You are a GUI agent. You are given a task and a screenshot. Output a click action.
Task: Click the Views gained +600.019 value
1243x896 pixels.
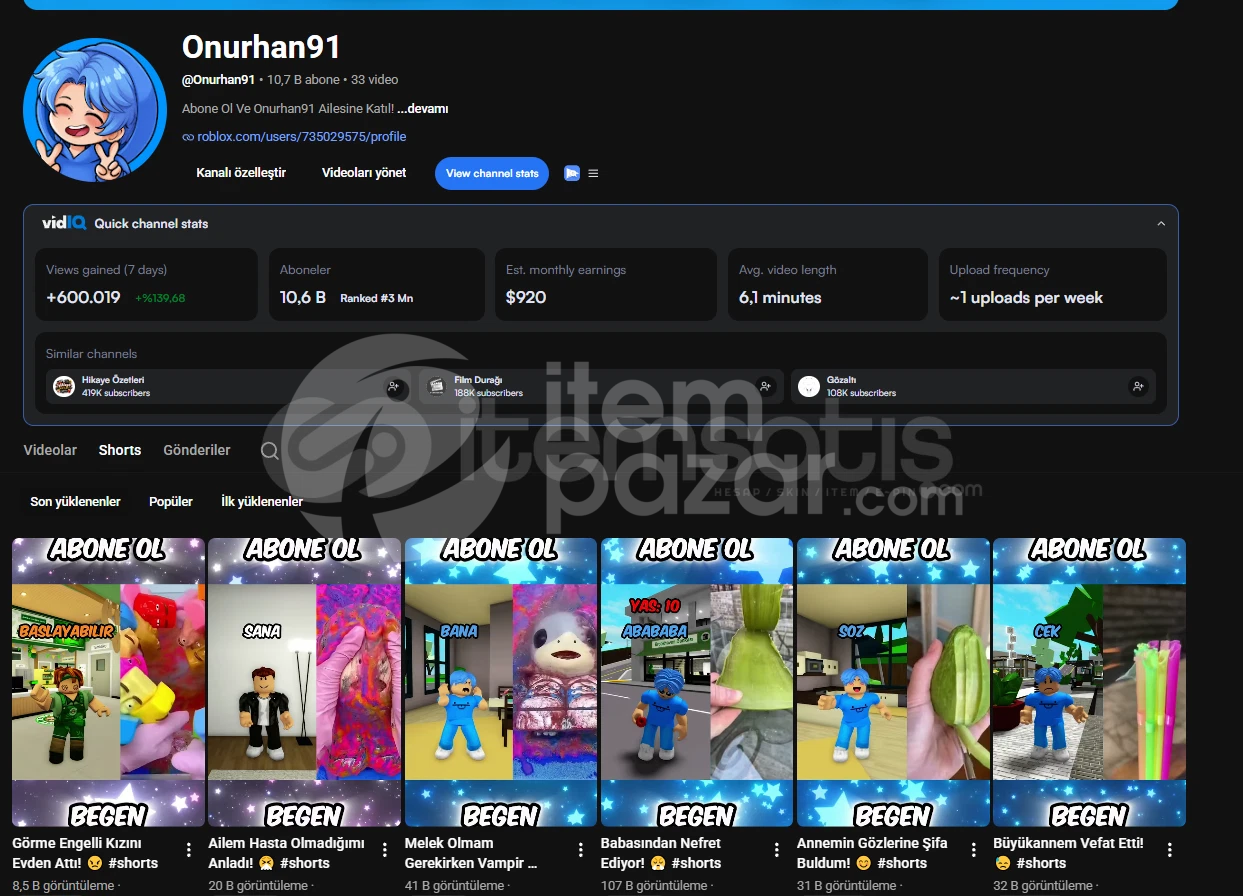pyautogui.click(x=83, y=298)
